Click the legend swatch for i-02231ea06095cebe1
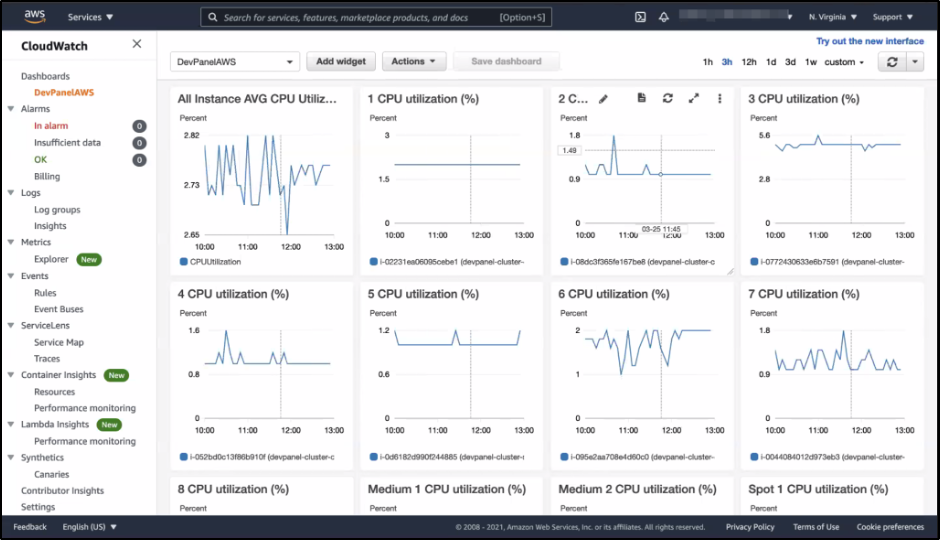 [x=373, y=261]
